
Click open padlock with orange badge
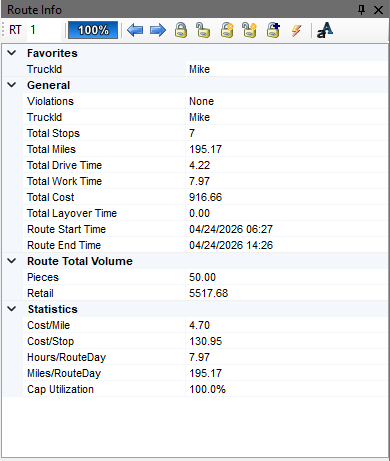[249, 30]
